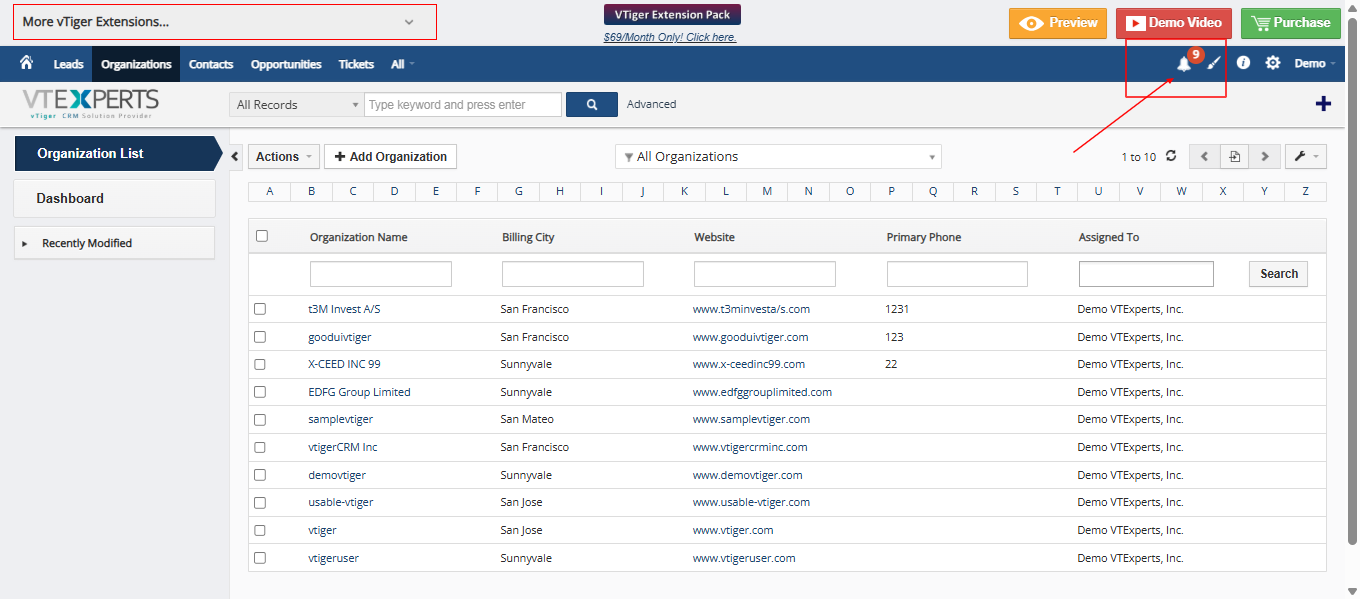The image size is (1360, 599).
Task: Open the All Records search scope dropdown
Action: pyautogui.click(x=296, y=104)
